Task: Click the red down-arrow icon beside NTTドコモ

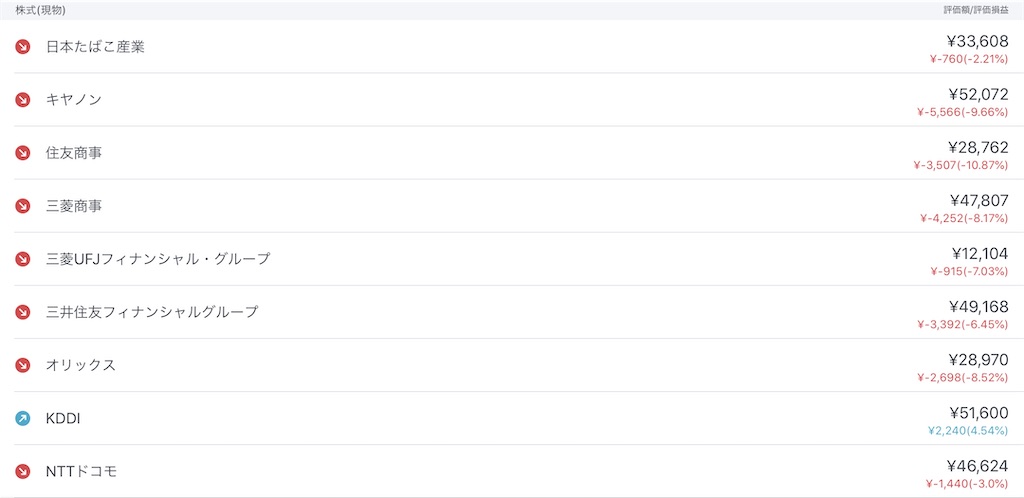Action: [23, 471]
